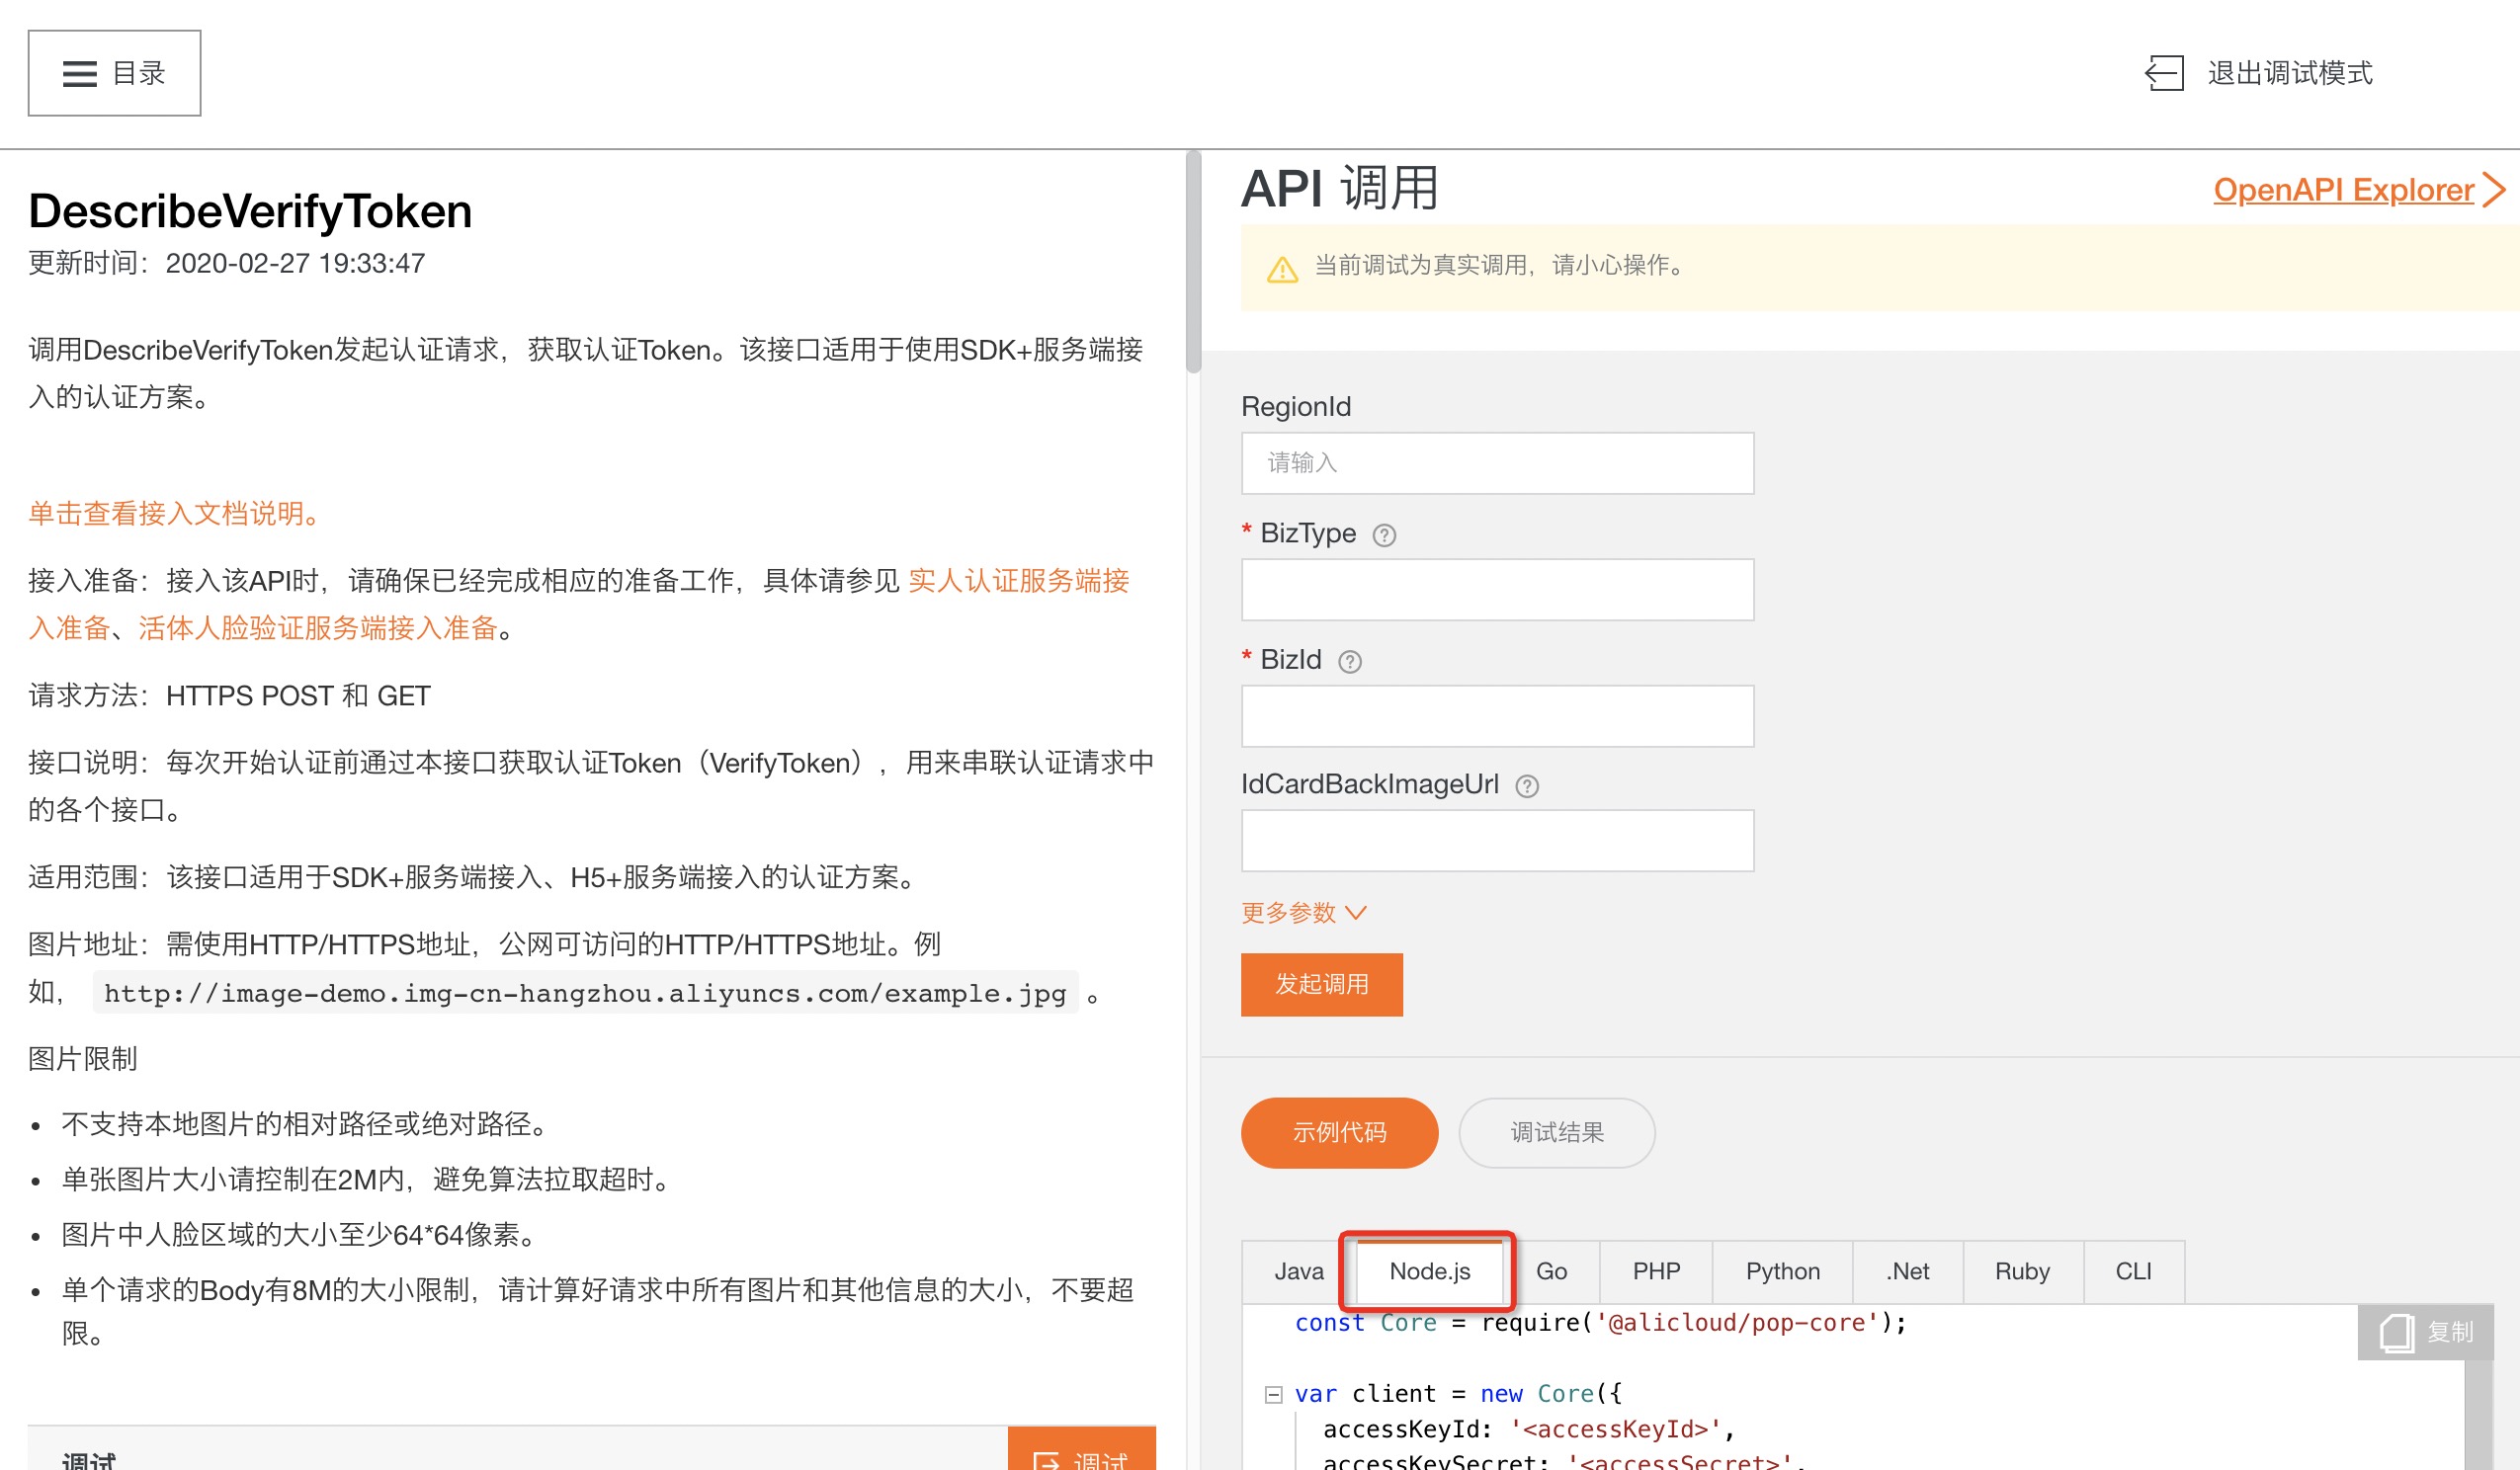Viewport: 2520px width, 1470px height.
Task: Focus the RegionId input field
Action: pos(1497,463)
